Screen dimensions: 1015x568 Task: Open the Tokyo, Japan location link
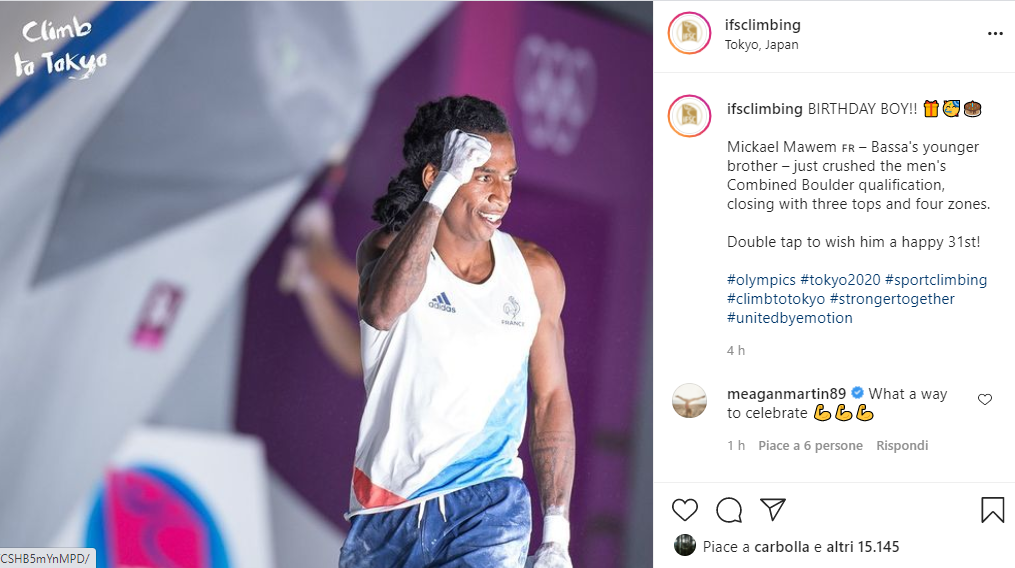(x=761, y=45)
